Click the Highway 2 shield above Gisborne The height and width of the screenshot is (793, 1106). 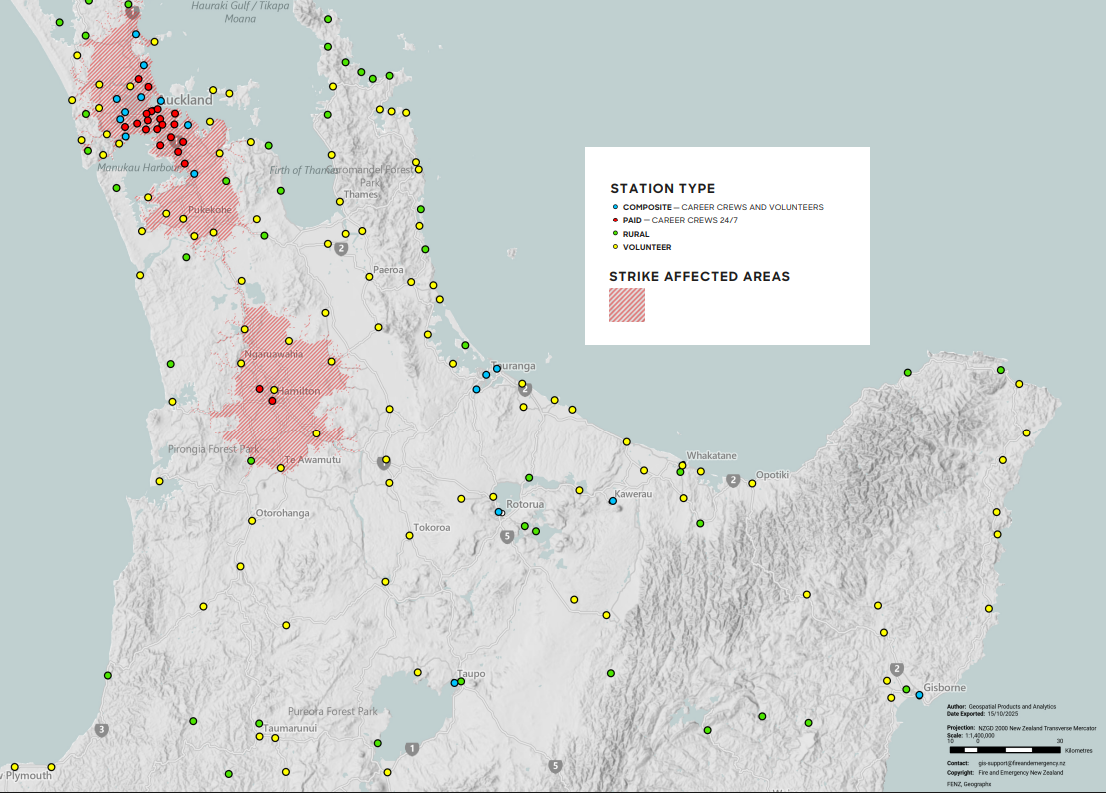point(897,669)
